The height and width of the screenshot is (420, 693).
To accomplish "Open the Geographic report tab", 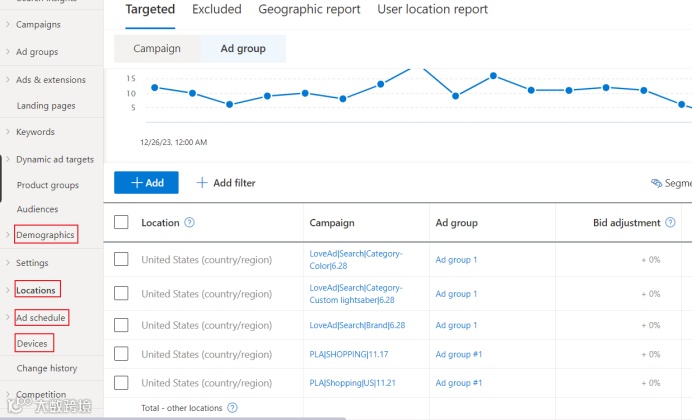I will point(310,10).
